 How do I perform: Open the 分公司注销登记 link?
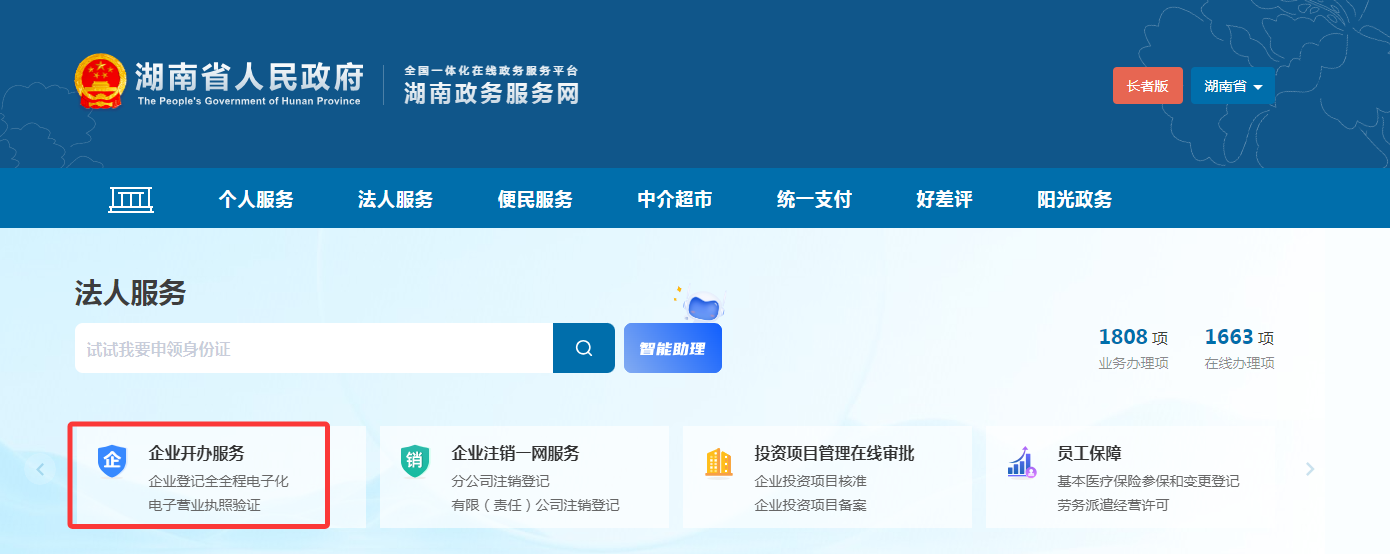tap(500, 481)
